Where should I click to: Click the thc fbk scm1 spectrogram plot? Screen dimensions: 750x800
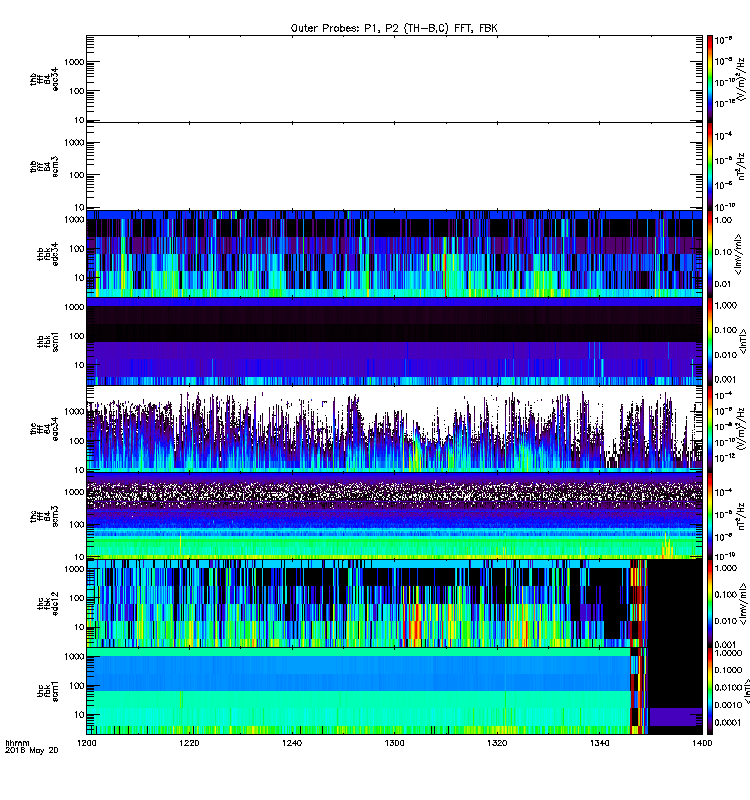[x=394, y=691]
